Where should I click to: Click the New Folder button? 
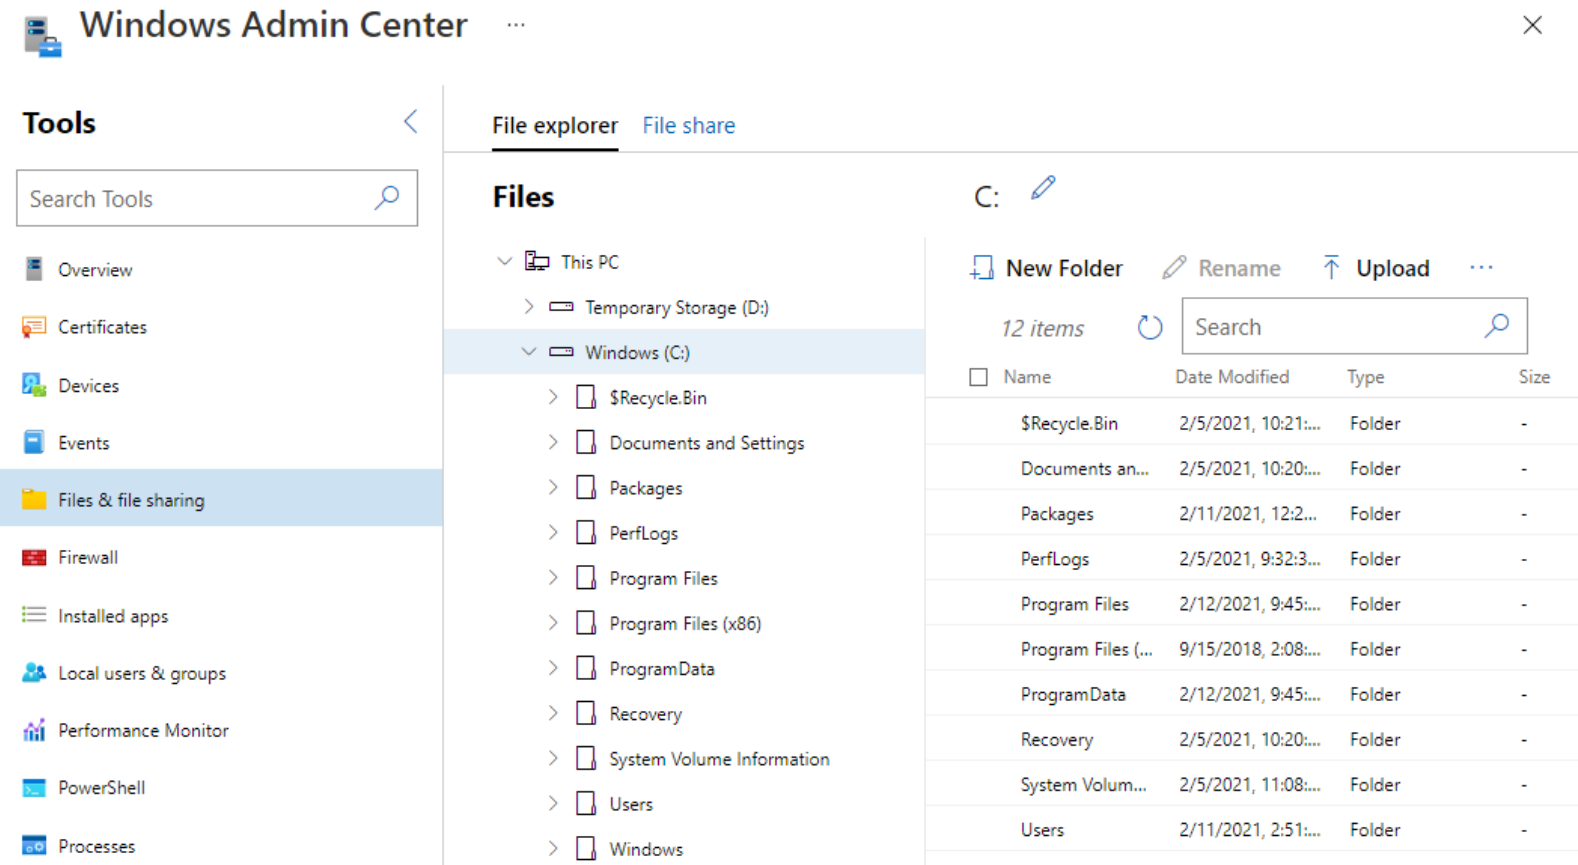click(x=1046, y=268)
